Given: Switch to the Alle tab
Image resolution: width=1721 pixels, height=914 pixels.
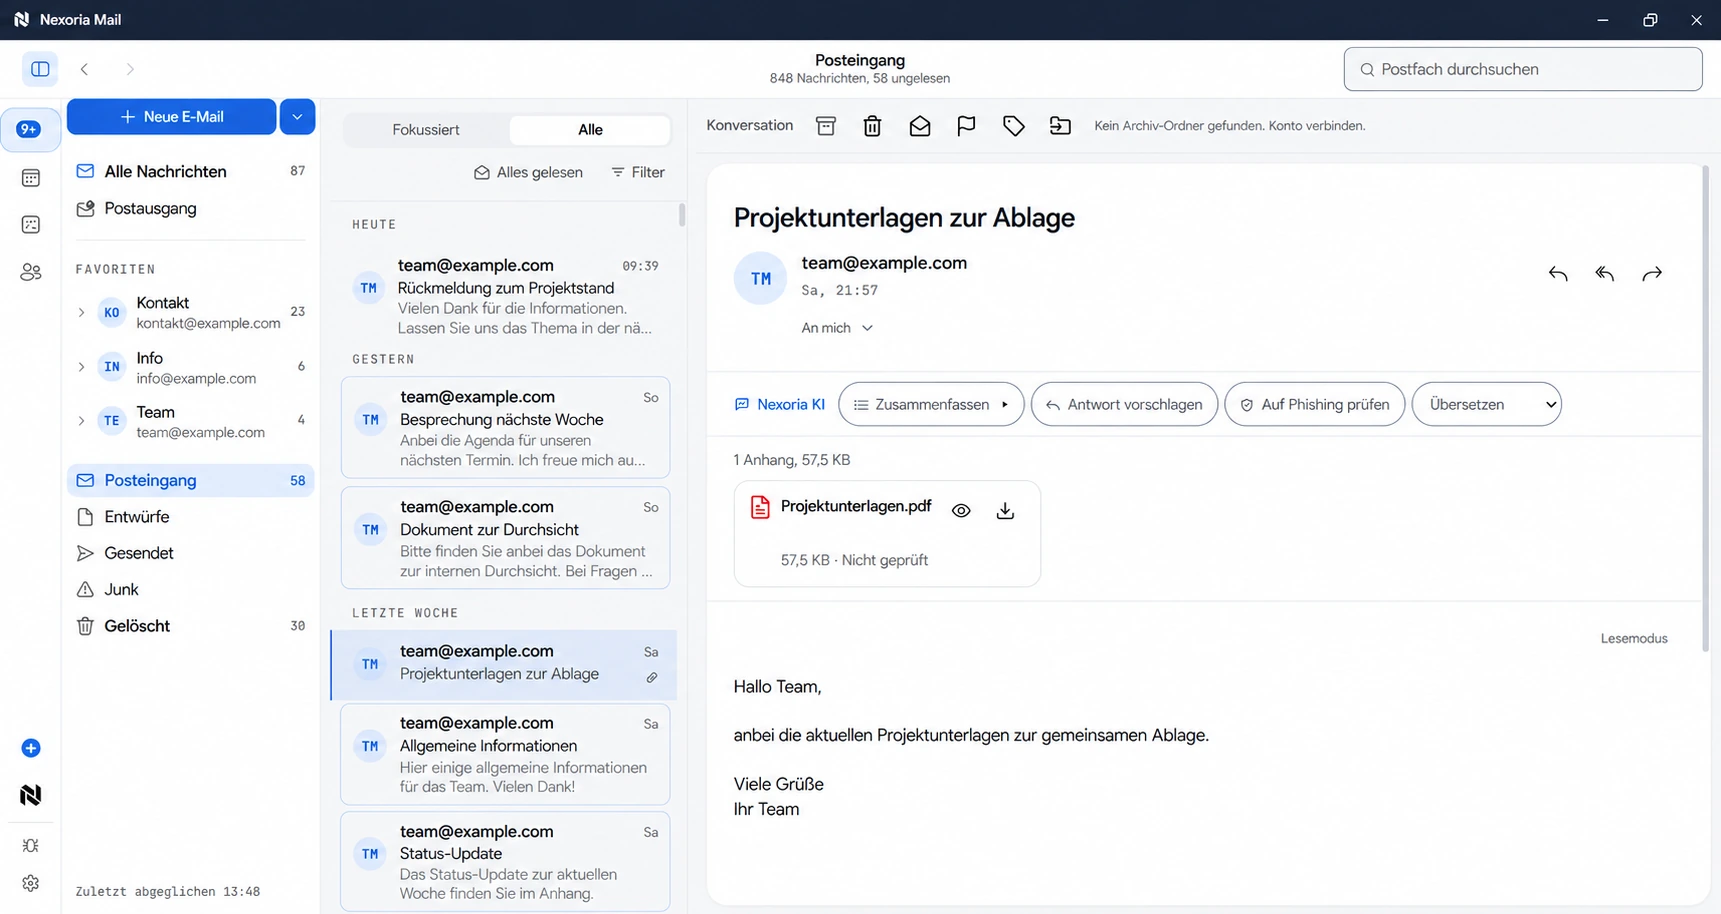Looking at the screenshot, I should 590,130.
